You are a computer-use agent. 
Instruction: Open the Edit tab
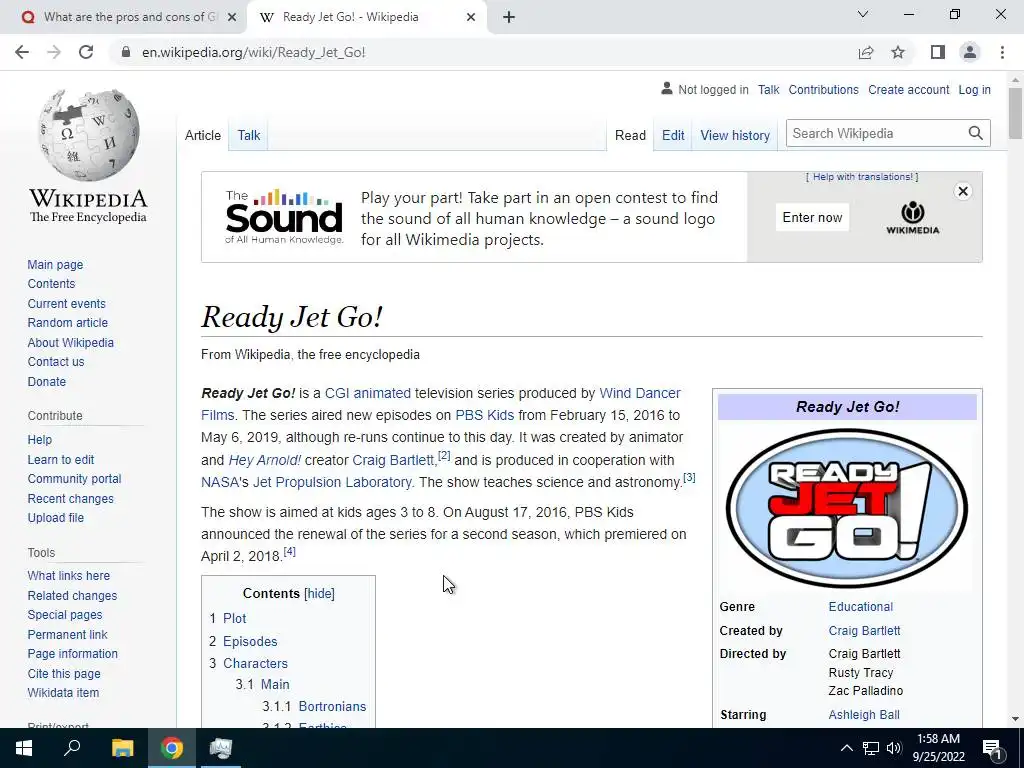click(x=673, y=135)
